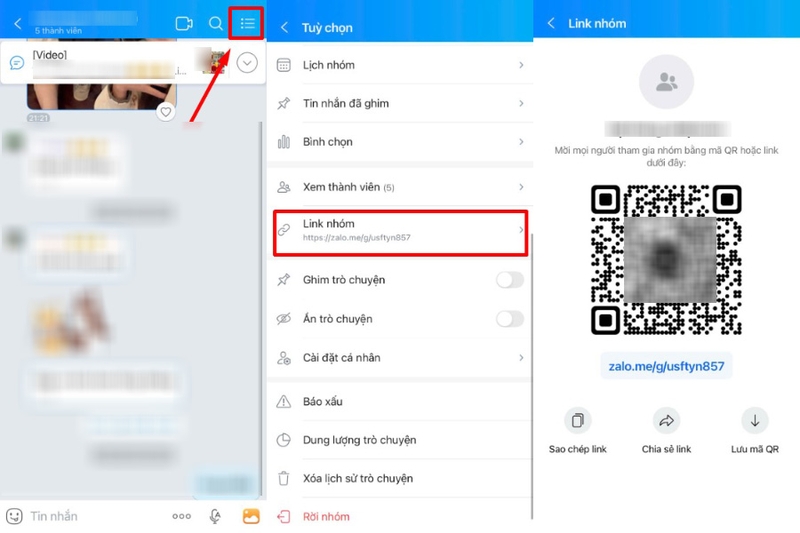Open the image gallery picker icon
Image resolution: width=800 pixels, height=533 pixels.
pyautogui.click(x=251, y=516)
